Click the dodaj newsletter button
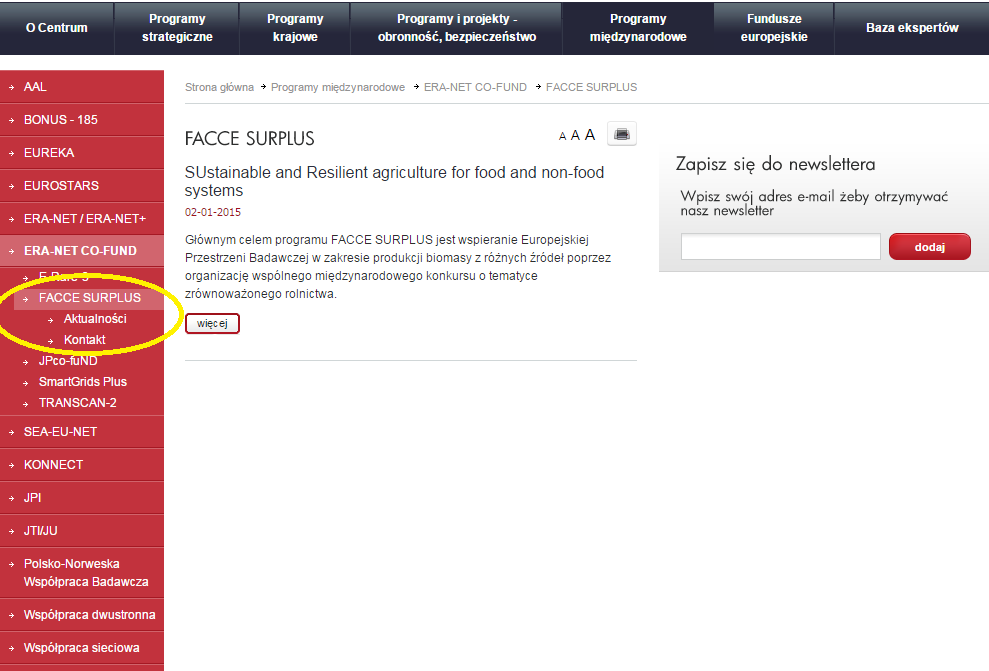The image size is (989, 671). pyautogui.click(x=929, y=247)
